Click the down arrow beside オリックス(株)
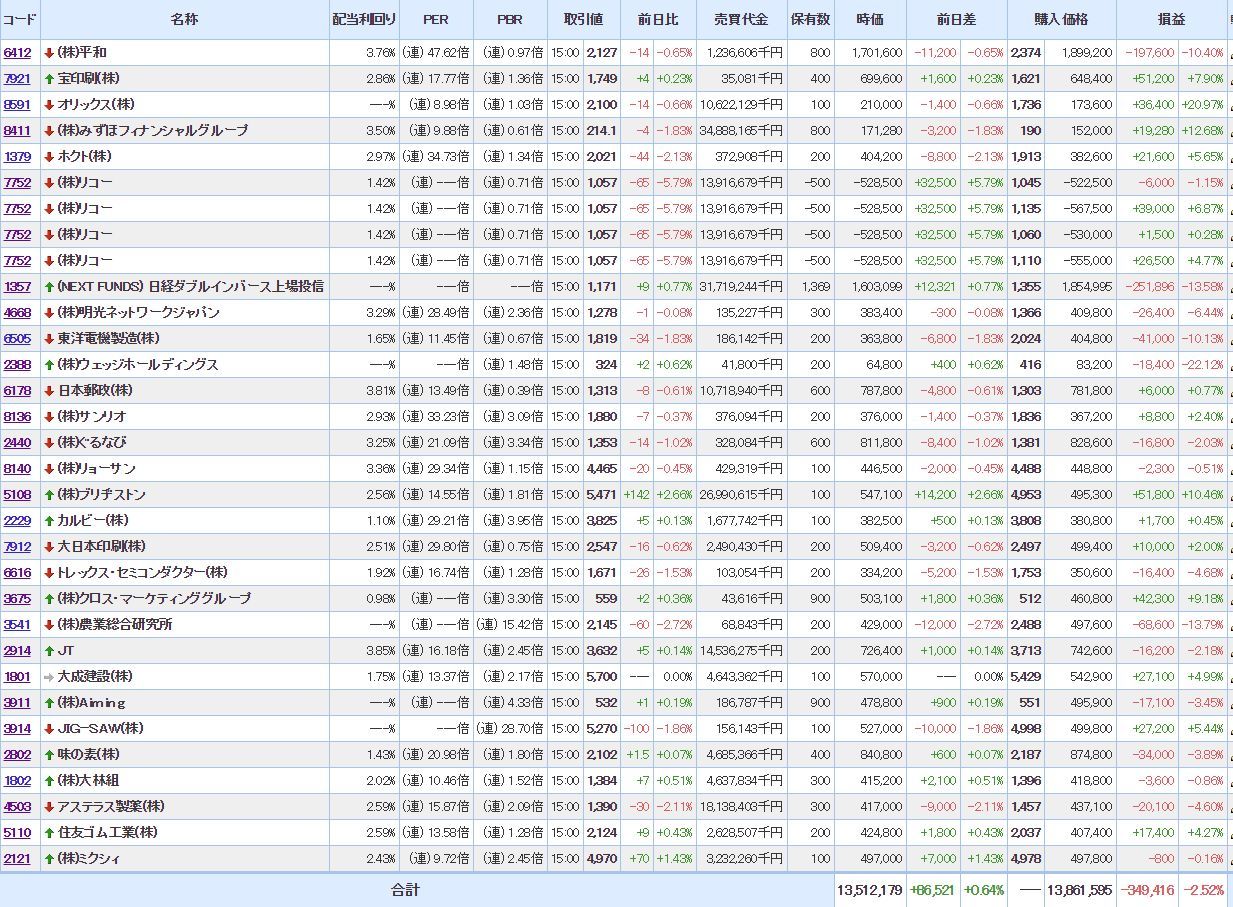Viewport: 1233px width, 907px height. 48,105
